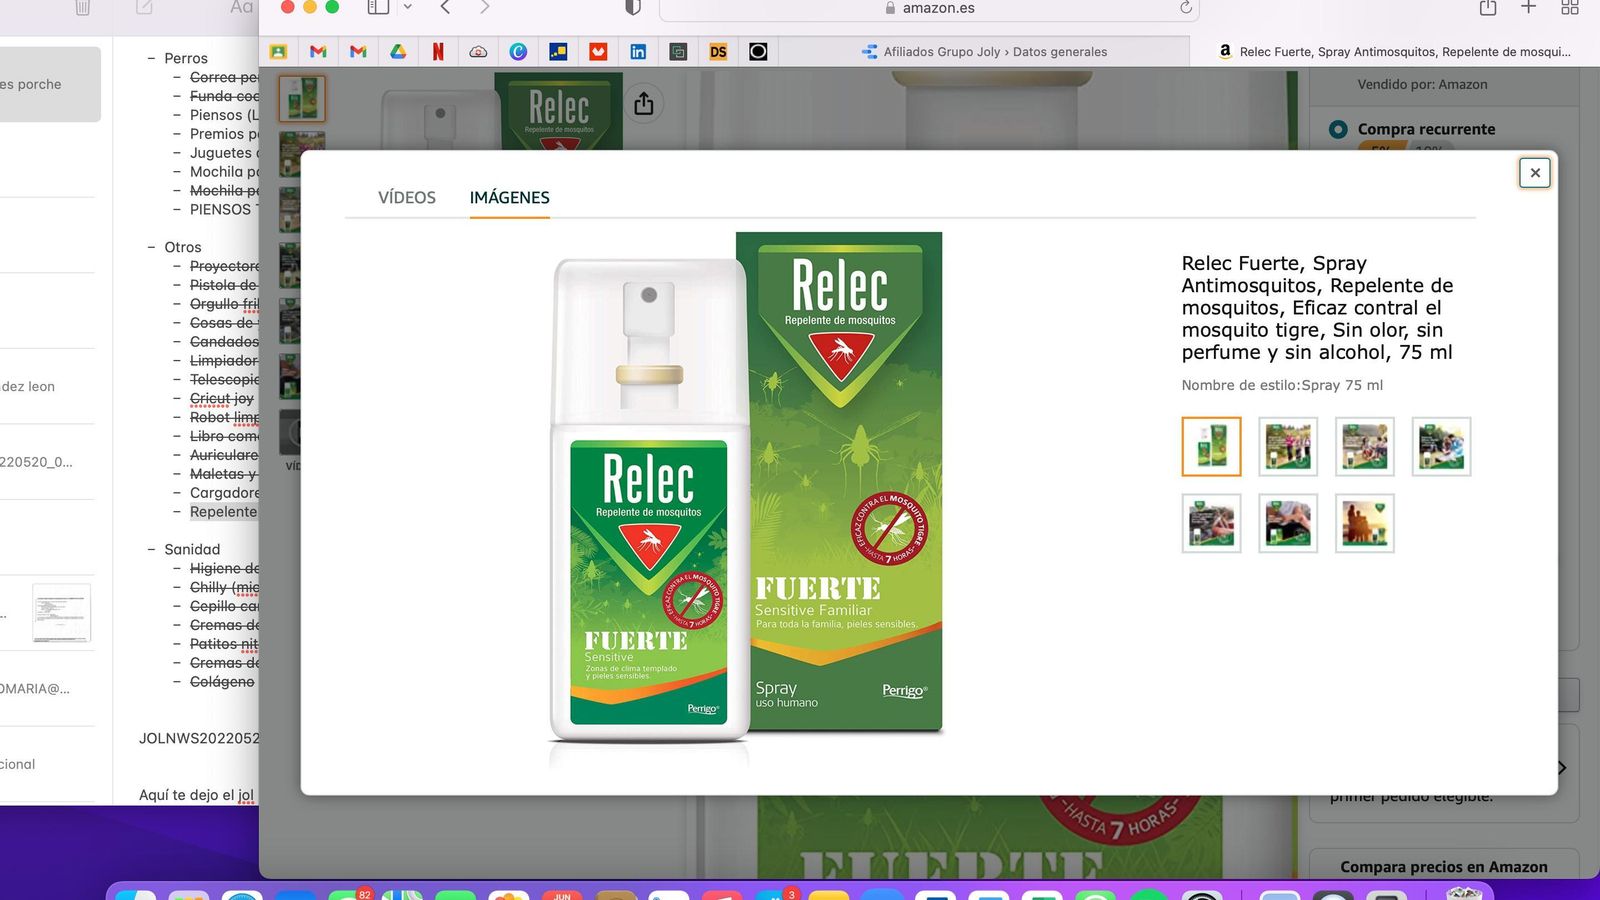Open the Google Drive bookmark
Viewport: 1600px width, 900px height.
(398, 51)
